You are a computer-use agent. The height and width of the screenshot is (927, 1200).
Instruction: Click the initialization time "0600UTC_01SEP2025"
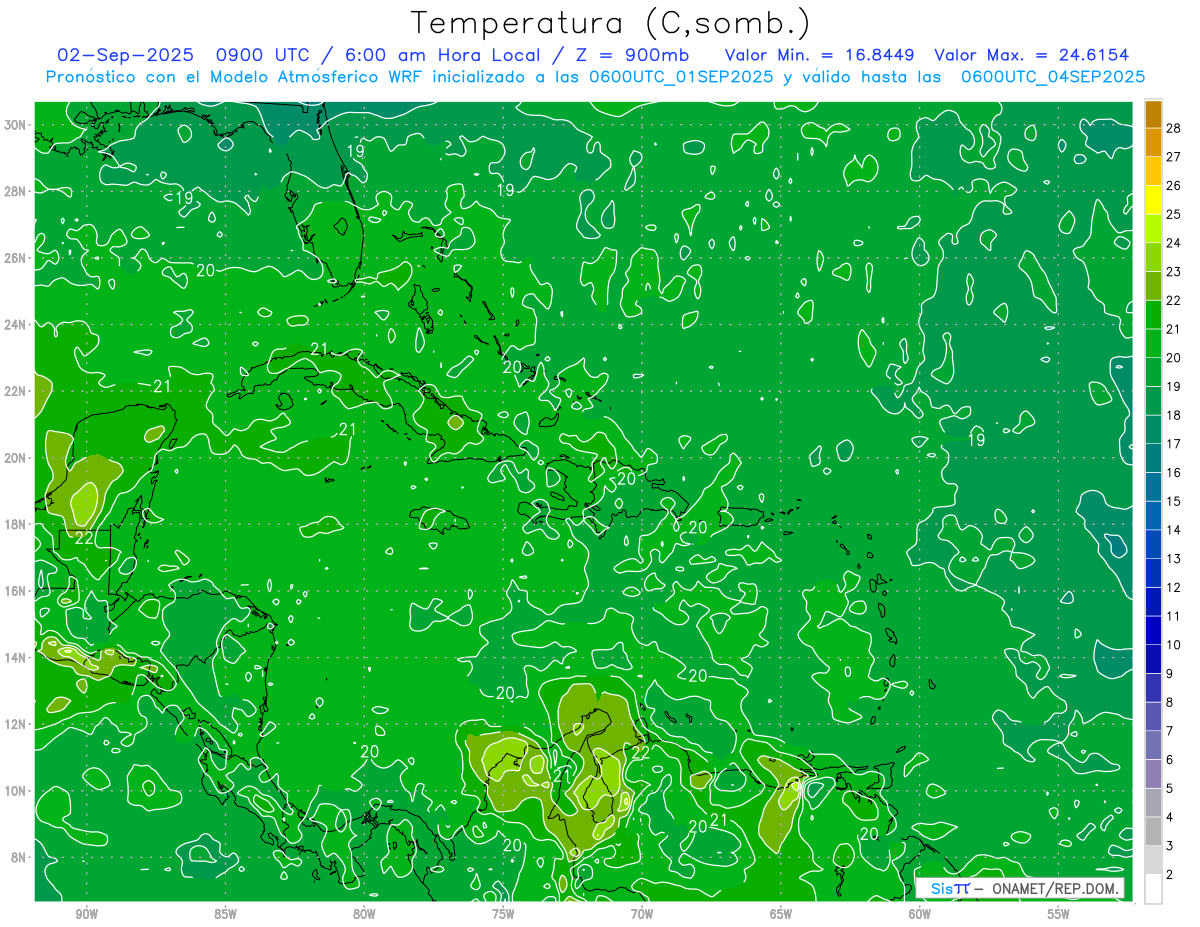(680, 76)
